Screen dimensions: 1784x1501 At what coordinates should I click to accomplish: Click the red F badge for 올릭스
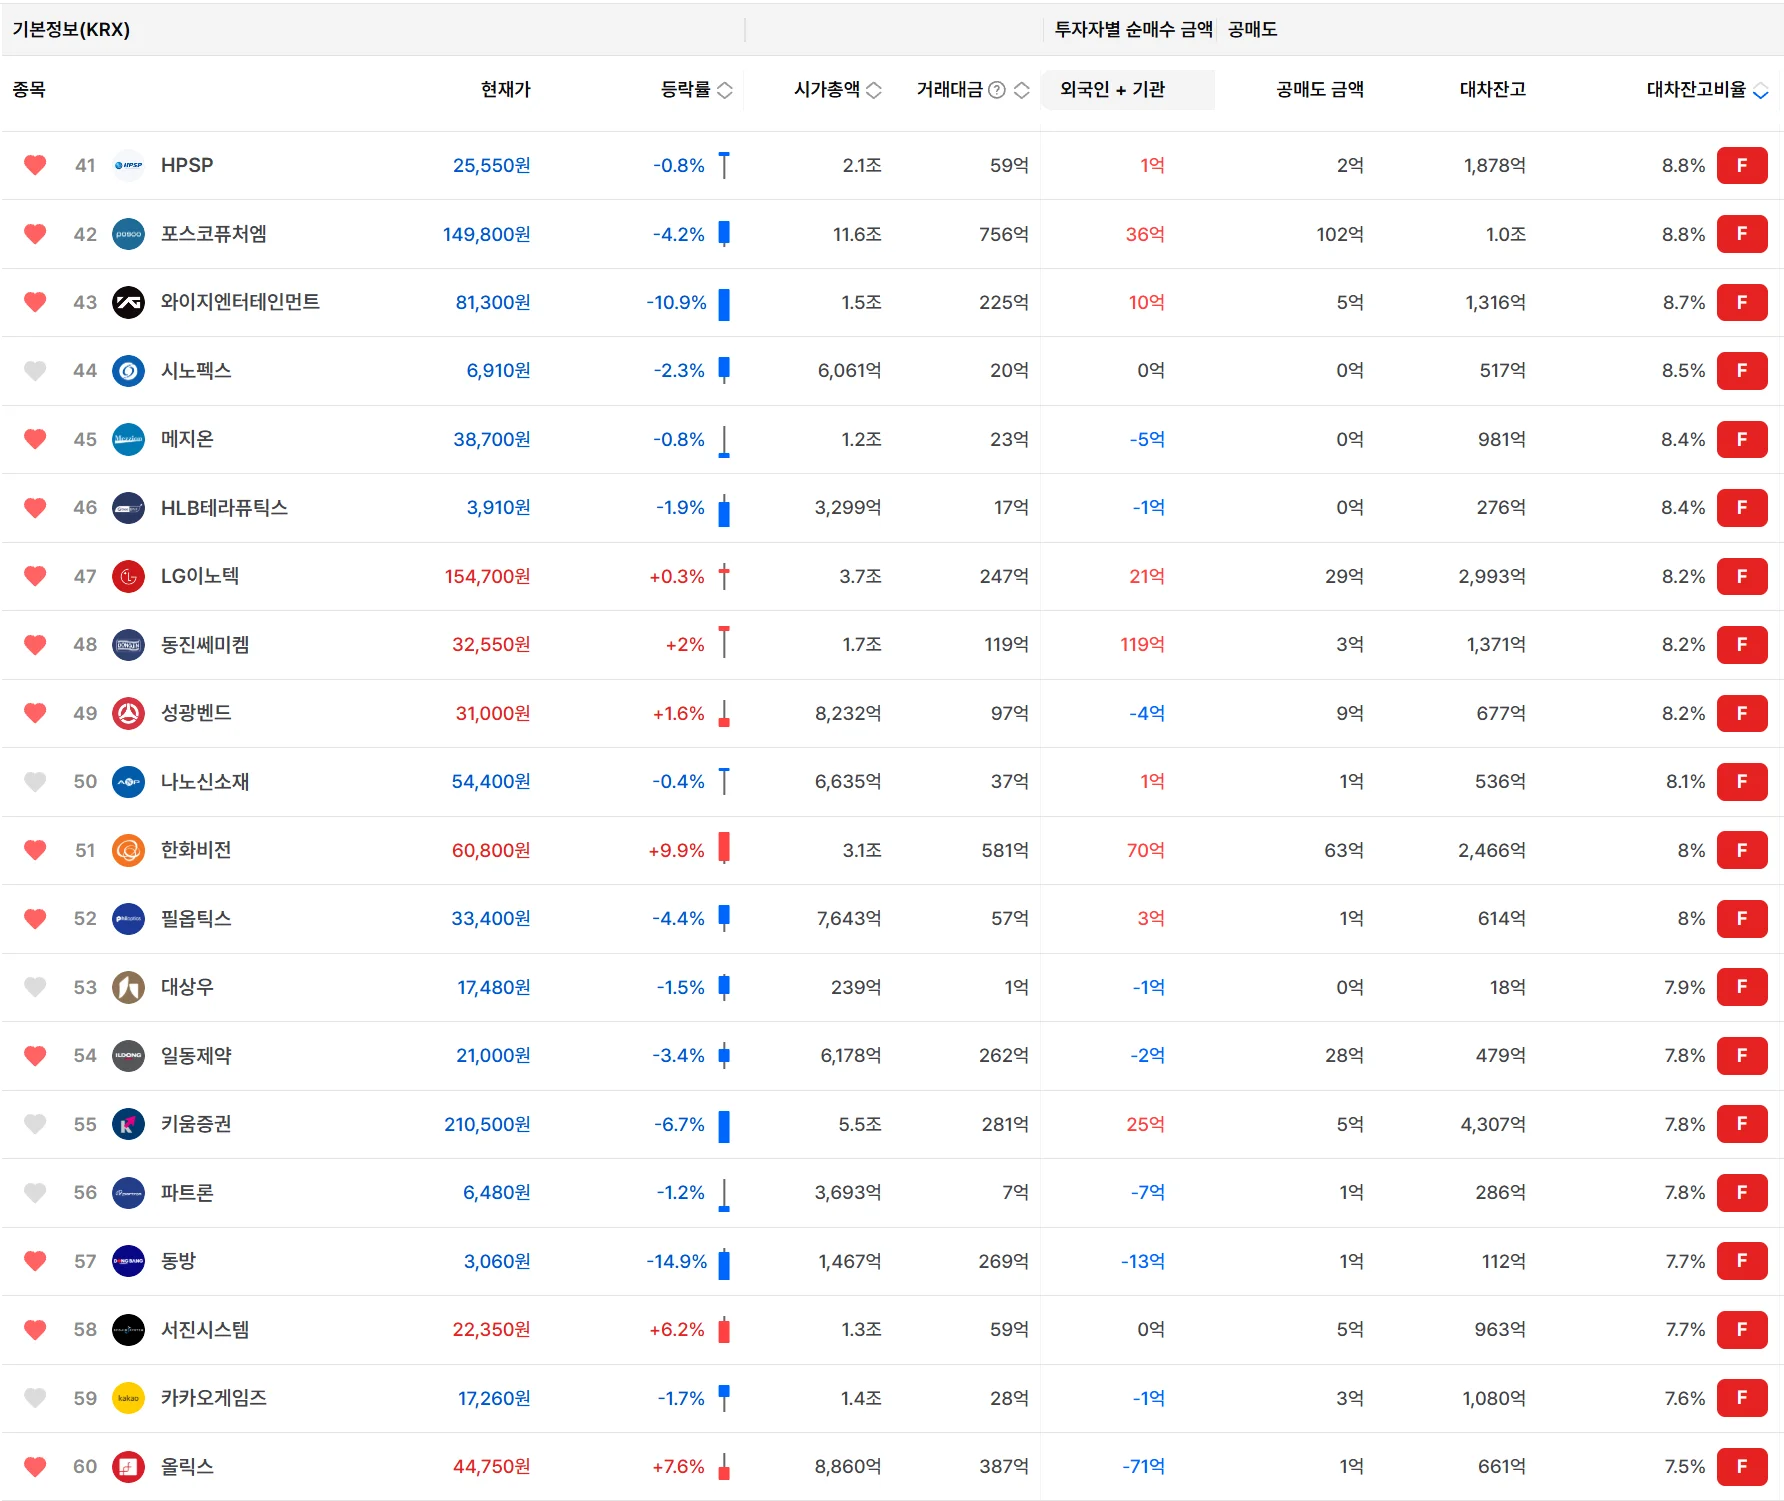(1741, 1466)
